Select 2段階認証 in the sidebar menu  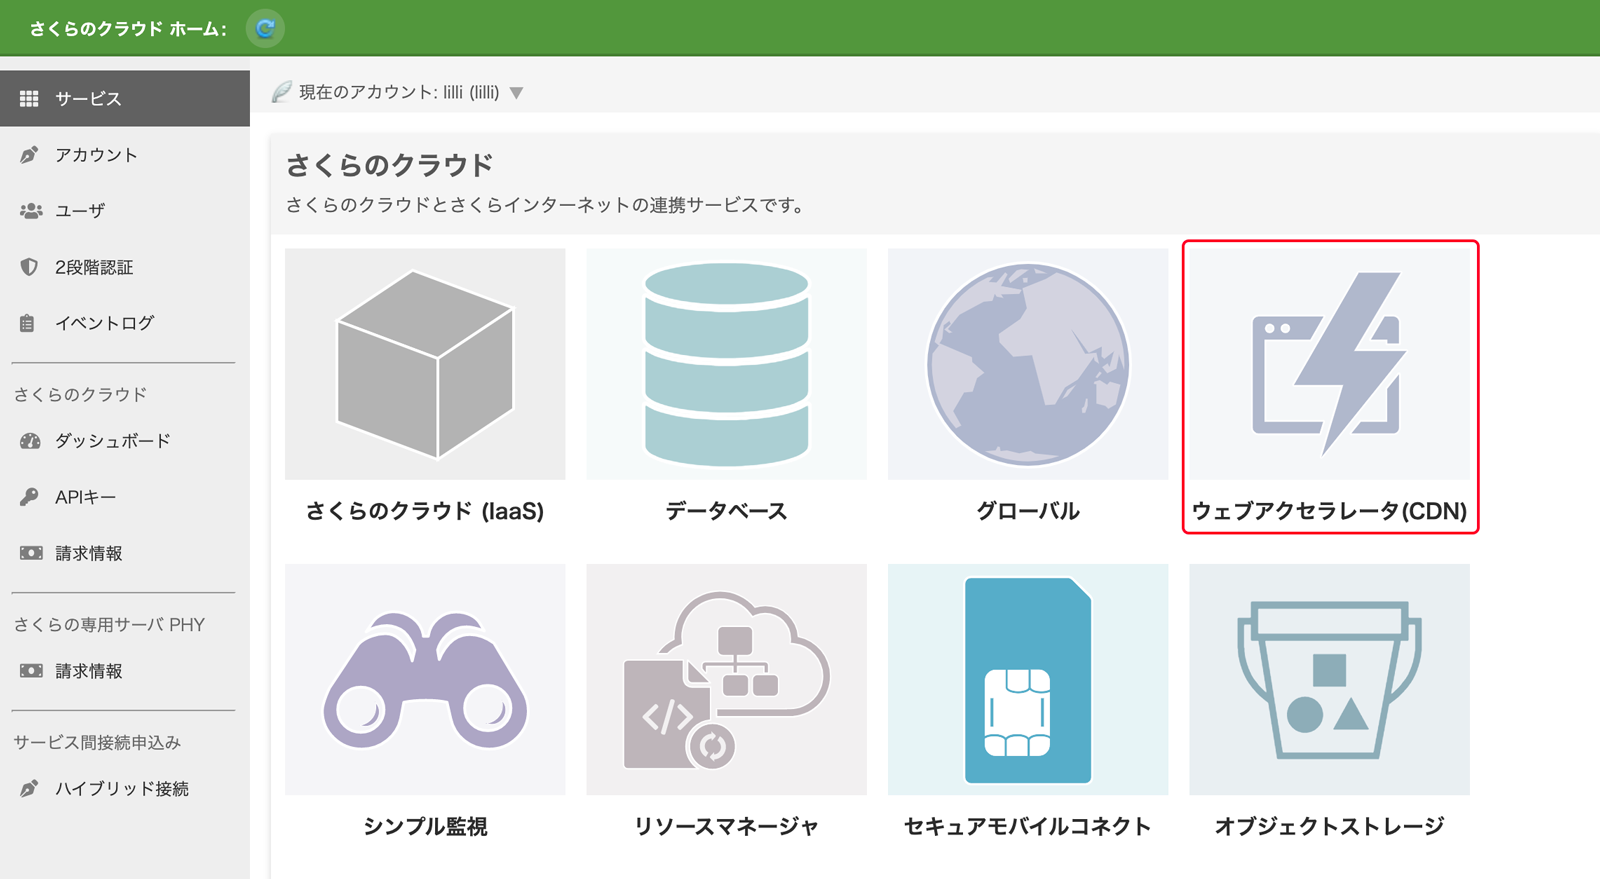pyautogui.click(x=125, y=267)
